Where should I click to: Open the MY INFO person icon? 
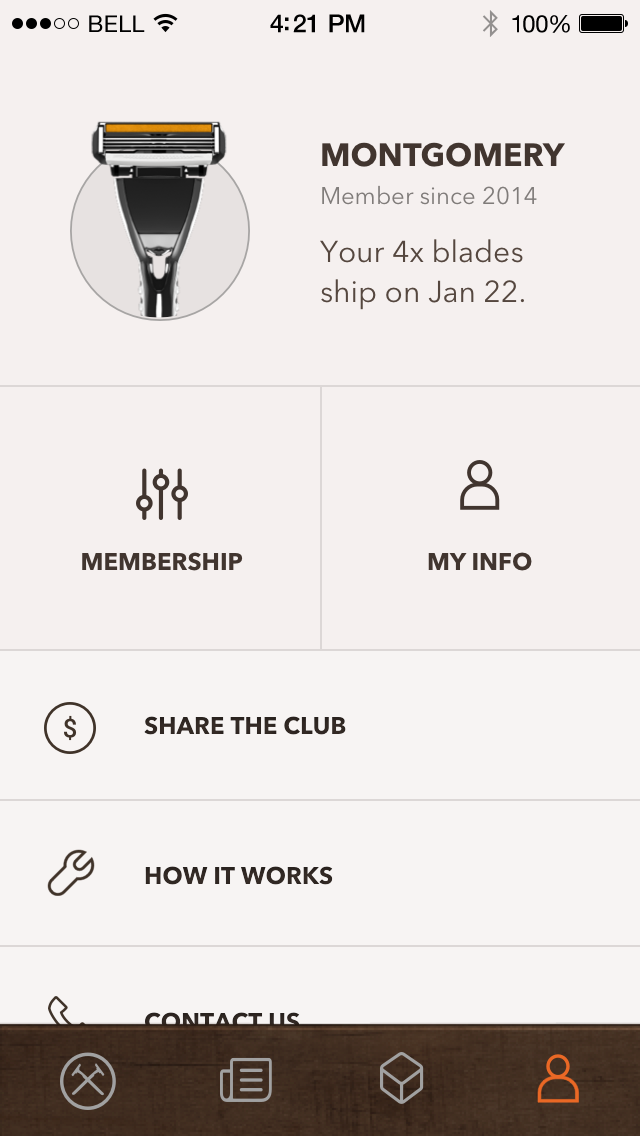coord(480,485)
